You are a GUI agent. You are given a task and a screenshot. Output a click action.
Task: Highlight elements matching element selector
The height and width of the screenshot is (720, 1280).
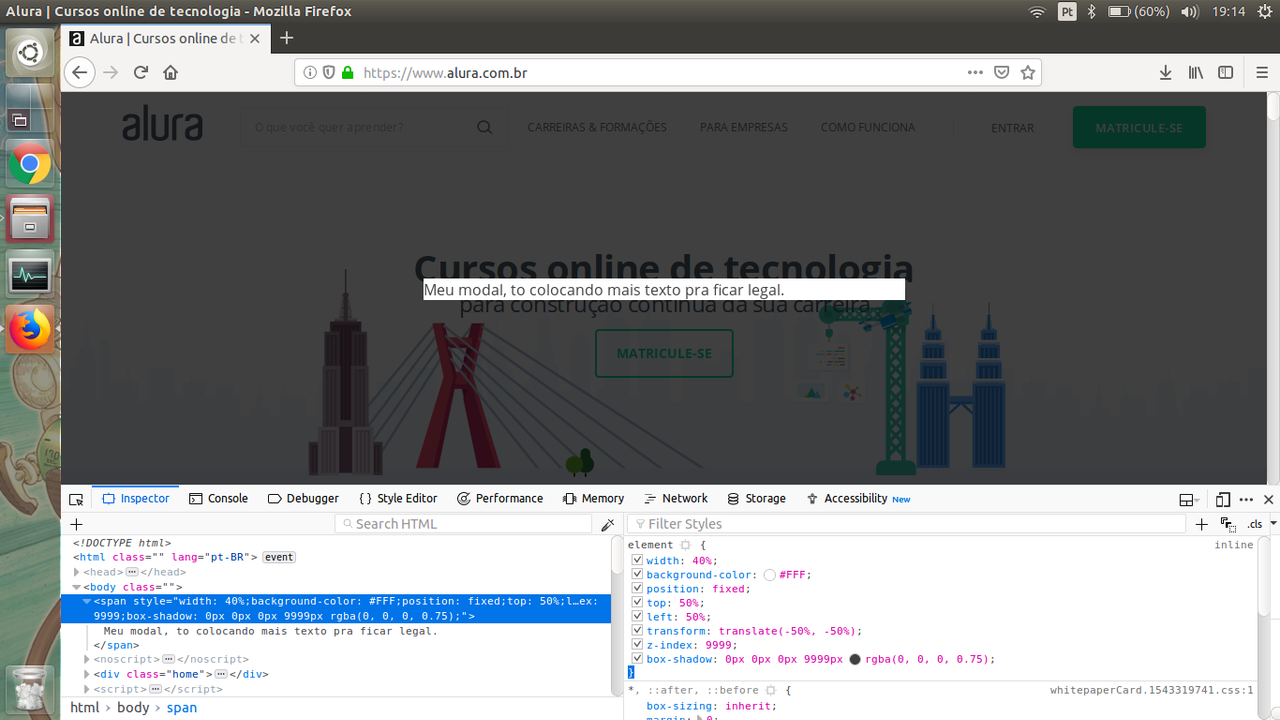(685, 545)
